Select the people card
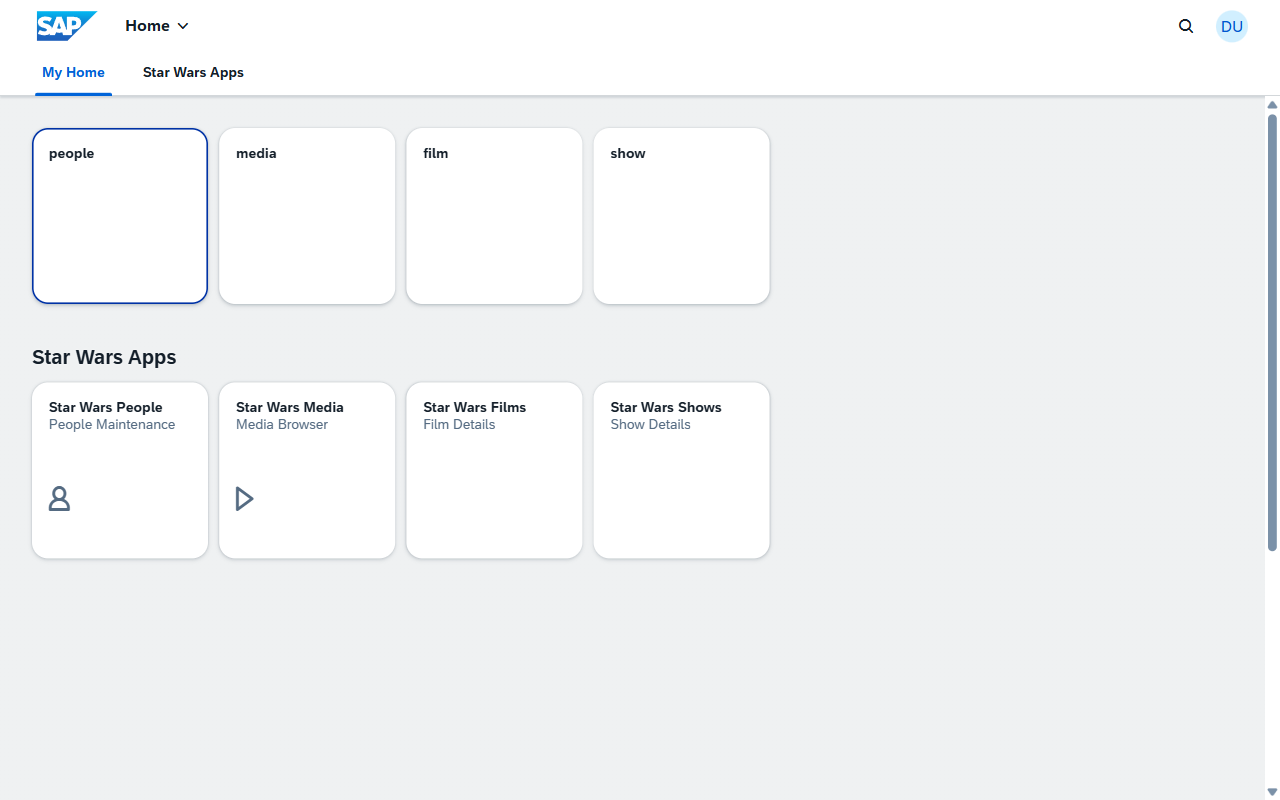1280x800 pixels. pyautogui.click(x=120, y=216)
